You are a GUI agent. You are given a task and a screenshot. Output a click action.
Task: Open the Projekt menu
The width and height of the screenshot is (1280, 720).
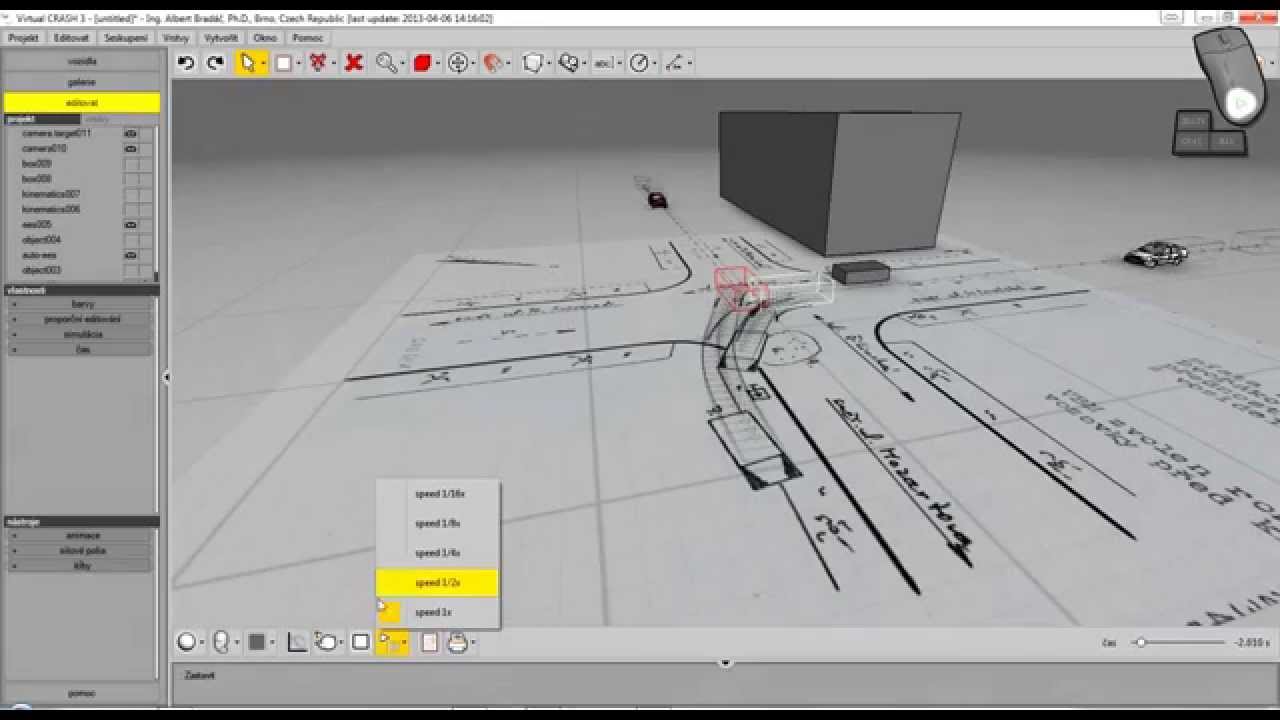point(22,37)
